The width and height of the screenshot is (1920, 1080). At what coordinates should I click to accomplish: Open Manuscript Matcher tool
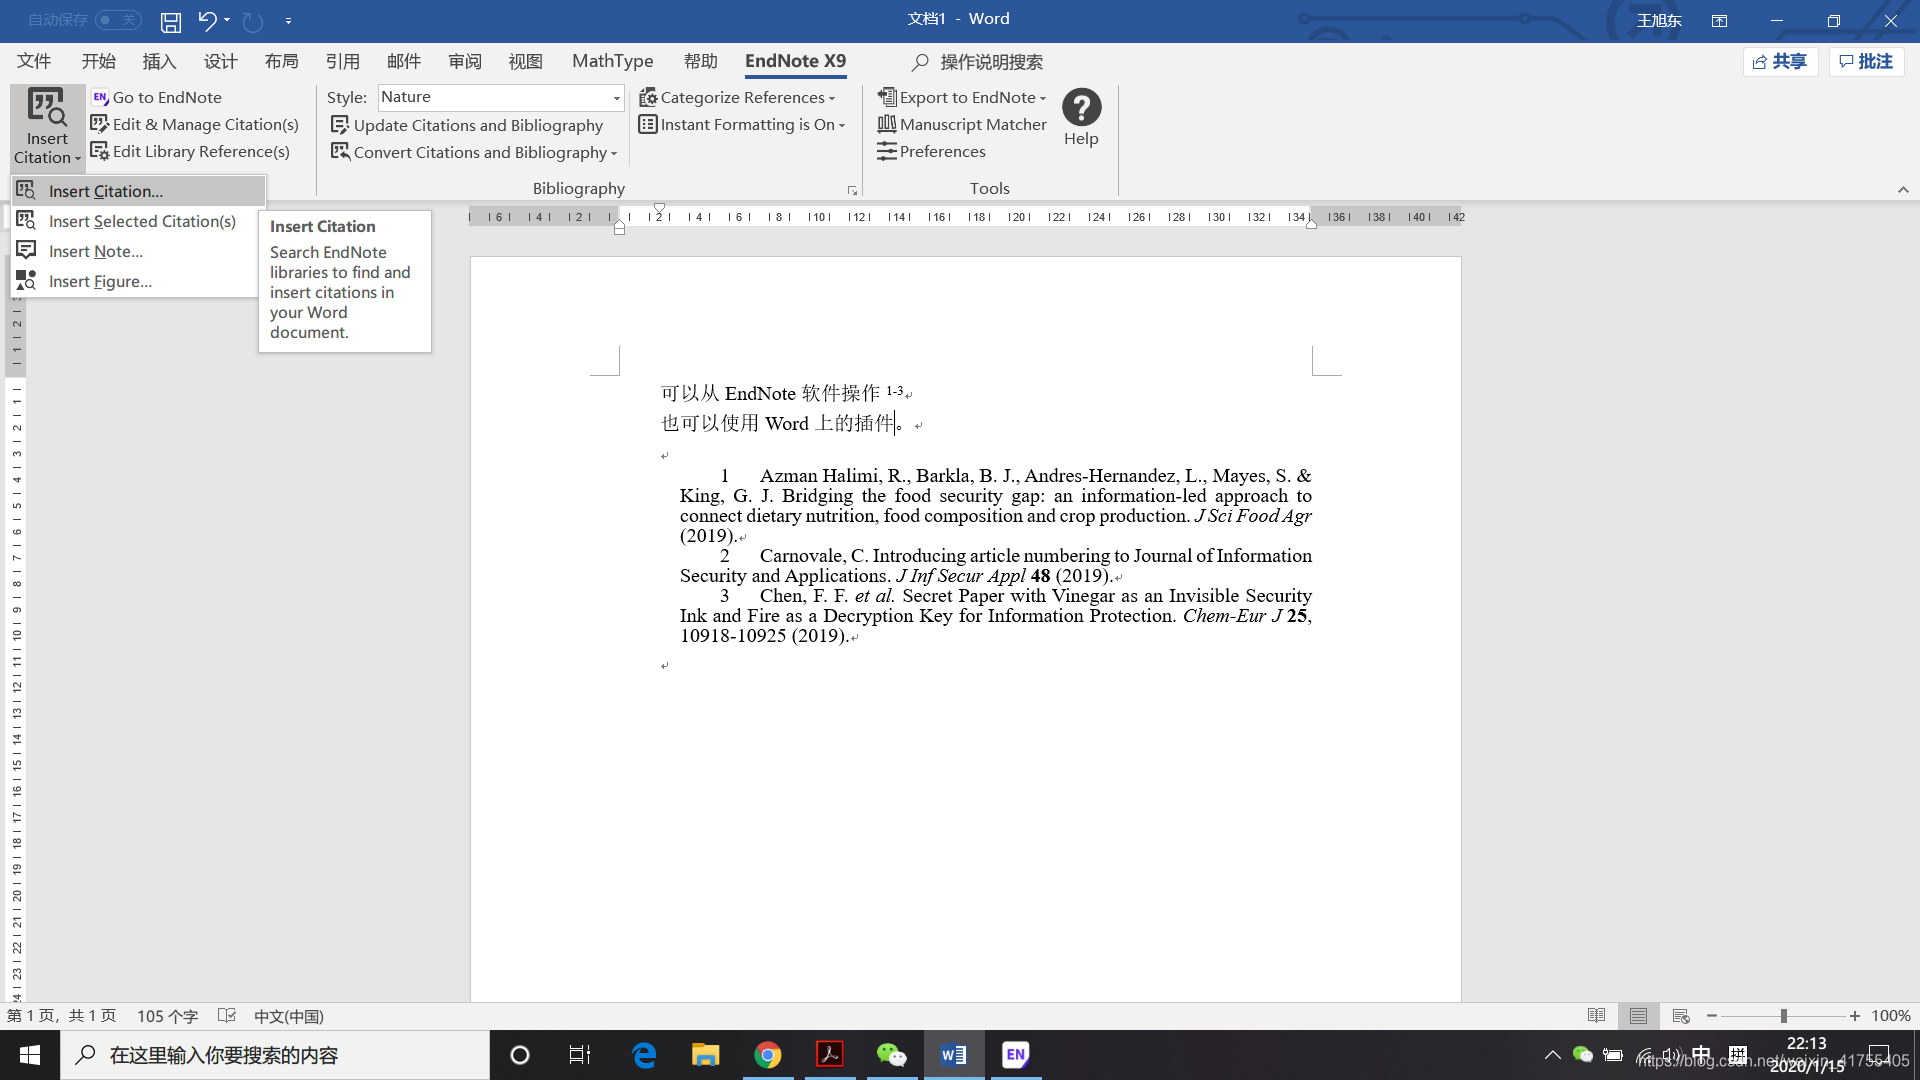pos(962,124)
